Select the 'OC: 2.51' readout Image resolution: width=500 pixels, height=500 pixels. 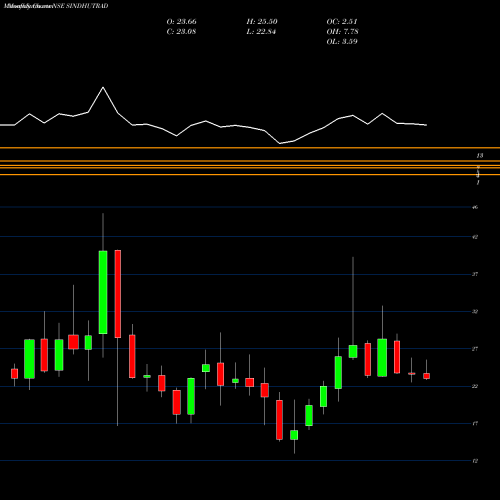(x=342, y=21)
